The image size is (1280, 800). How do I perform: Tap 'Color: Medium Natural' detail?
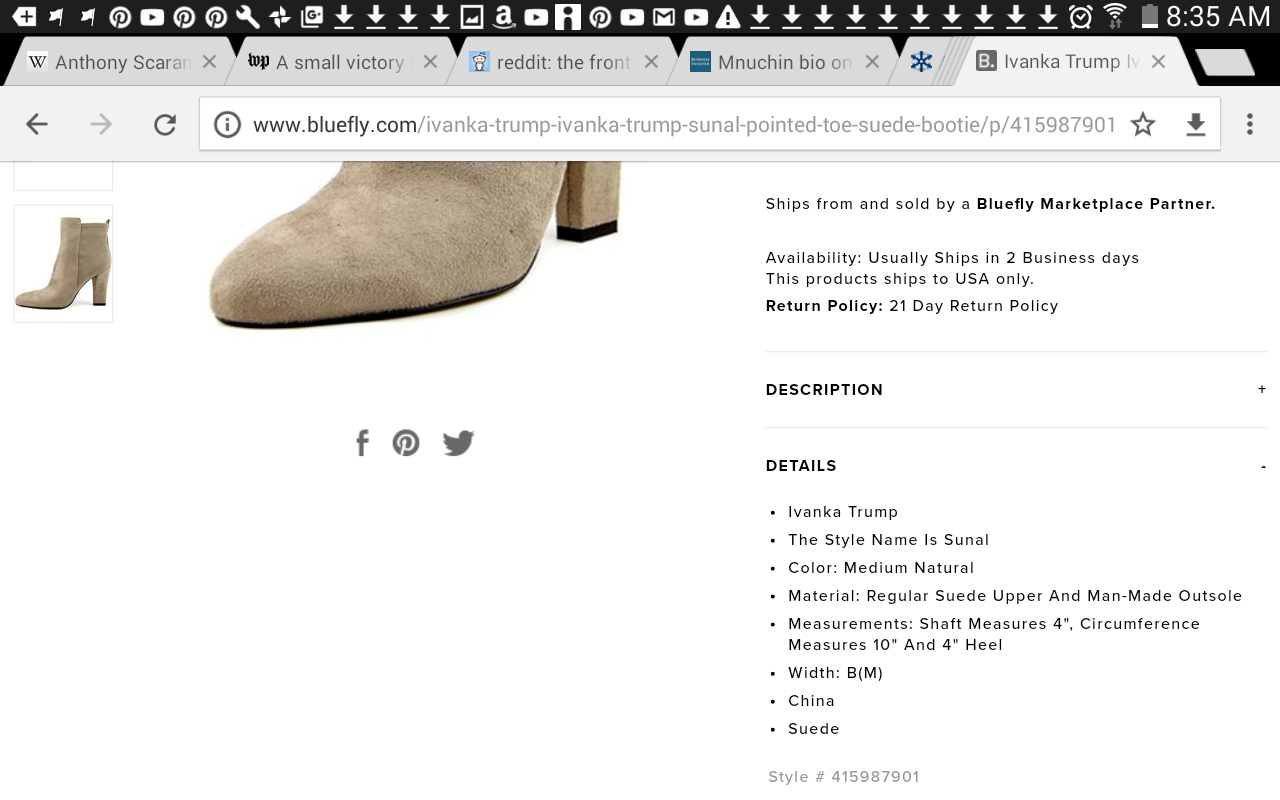[881, 568]
